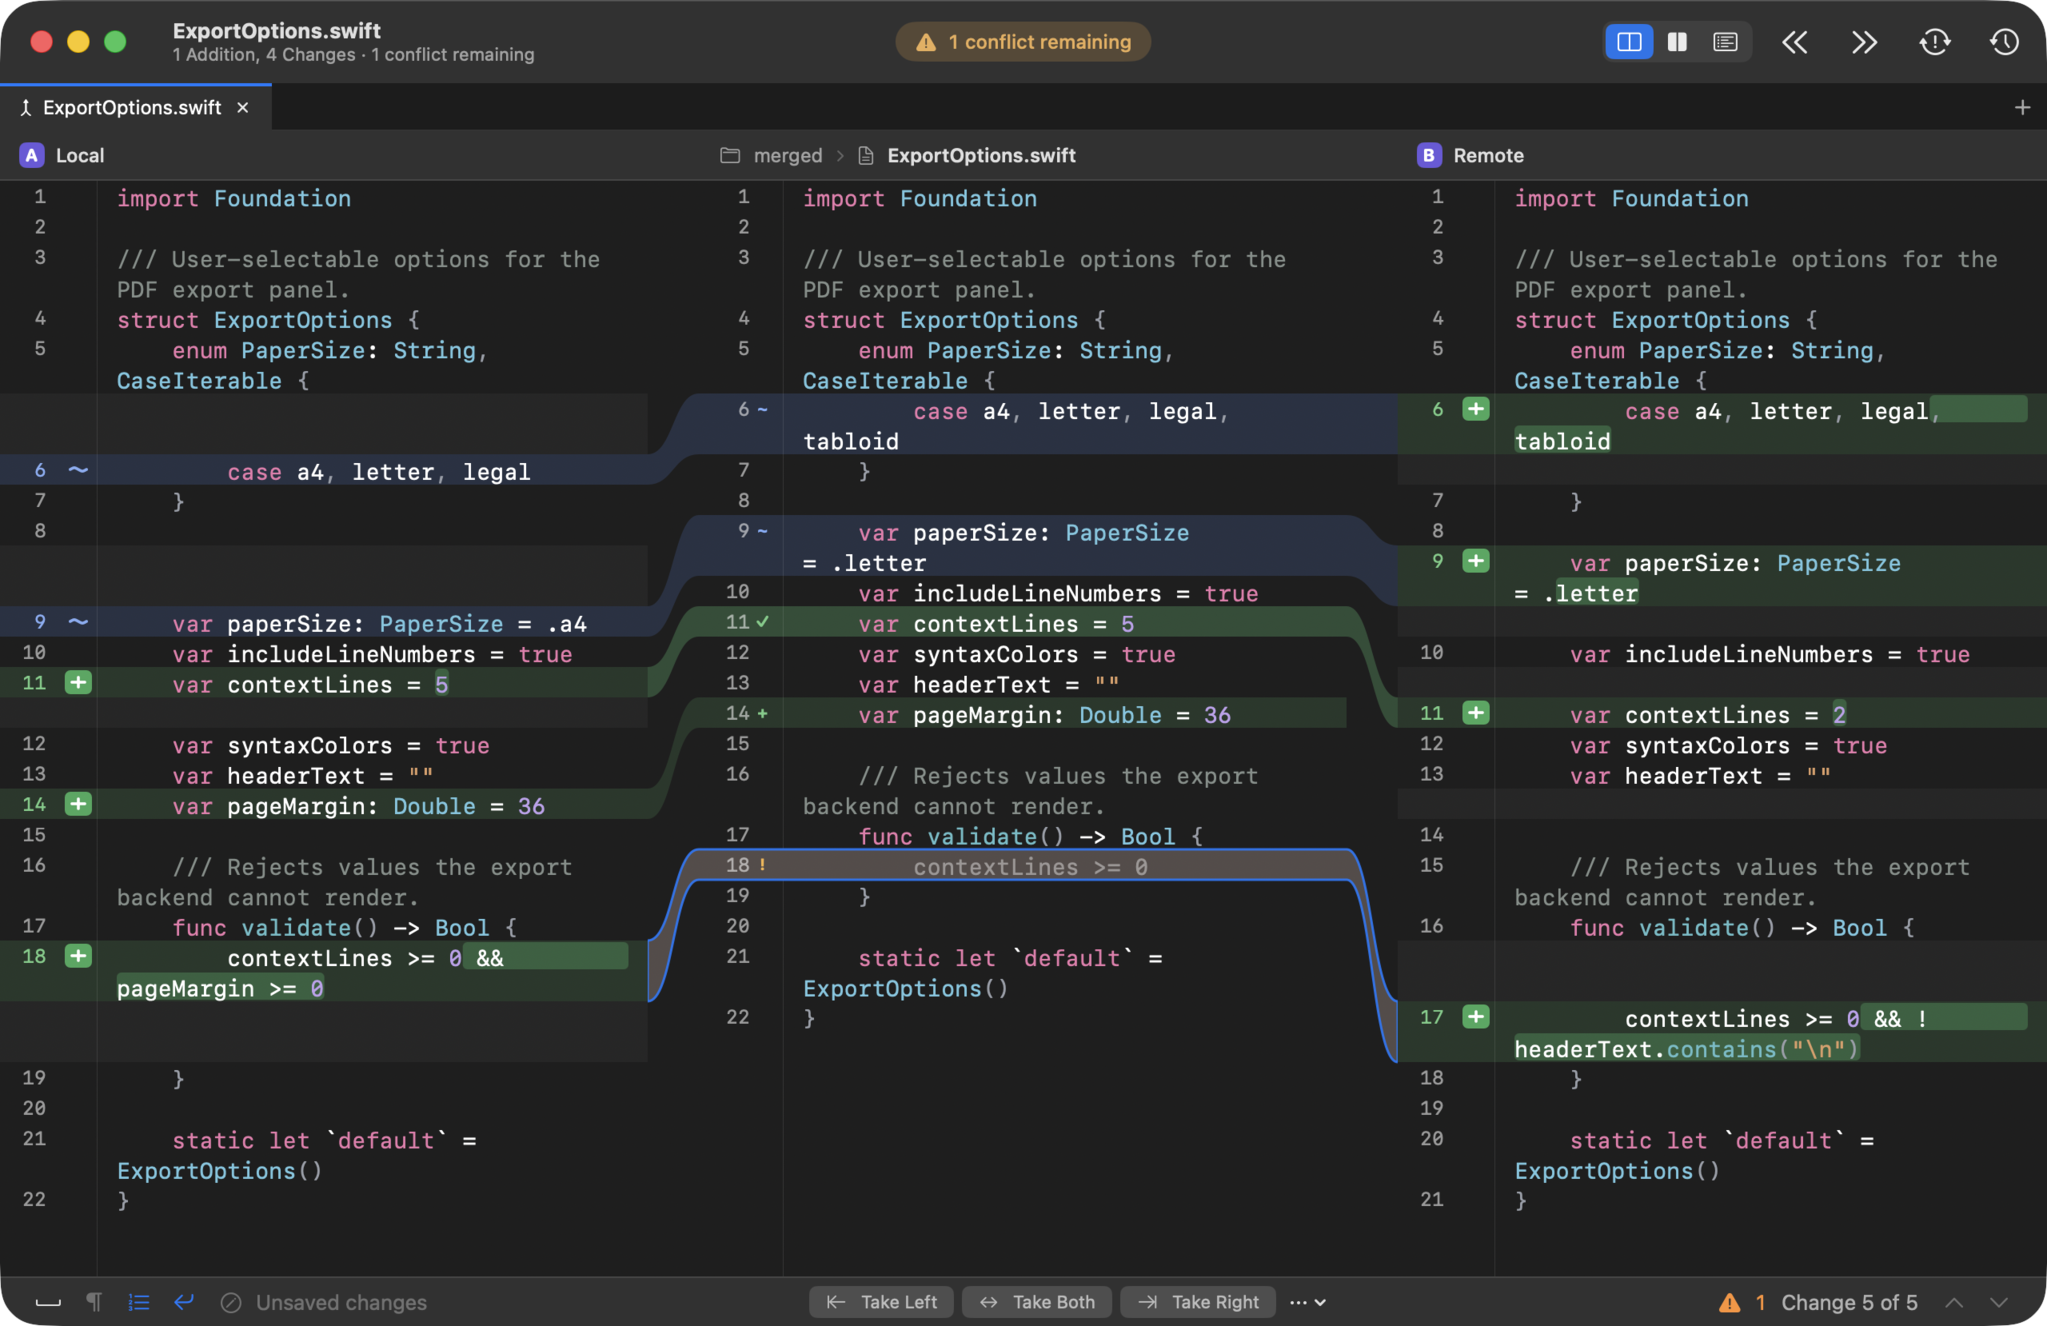Click Take Right button
Viewport: 2047px width, 1326px height.
[1198, 1301]
